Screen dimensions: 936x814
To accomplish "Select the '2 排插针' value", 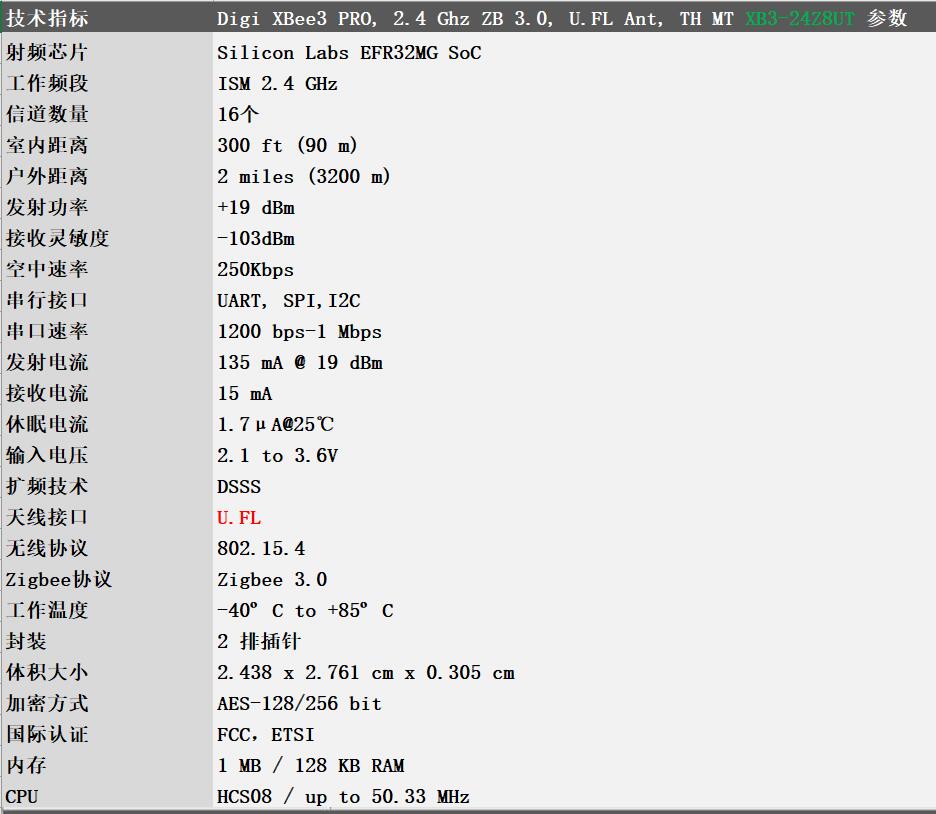I will [259, 642].
